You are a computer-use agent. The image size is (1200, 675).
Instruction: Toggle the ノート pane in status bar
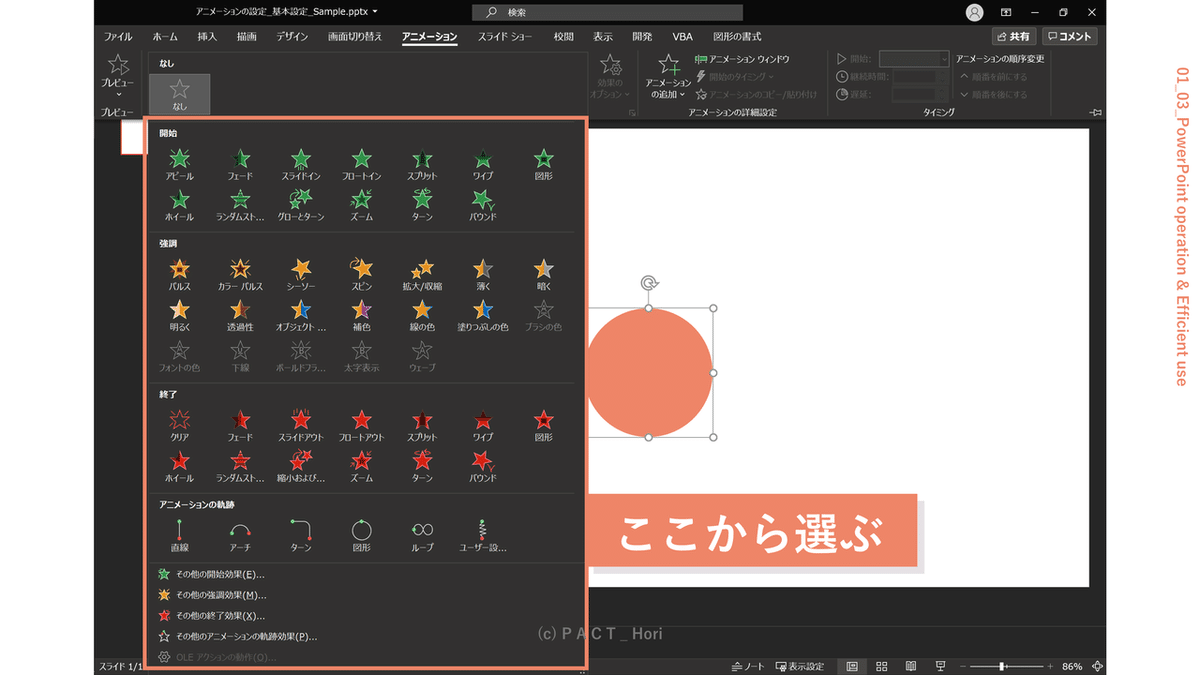pyautogui.click(x=749, y=666)
